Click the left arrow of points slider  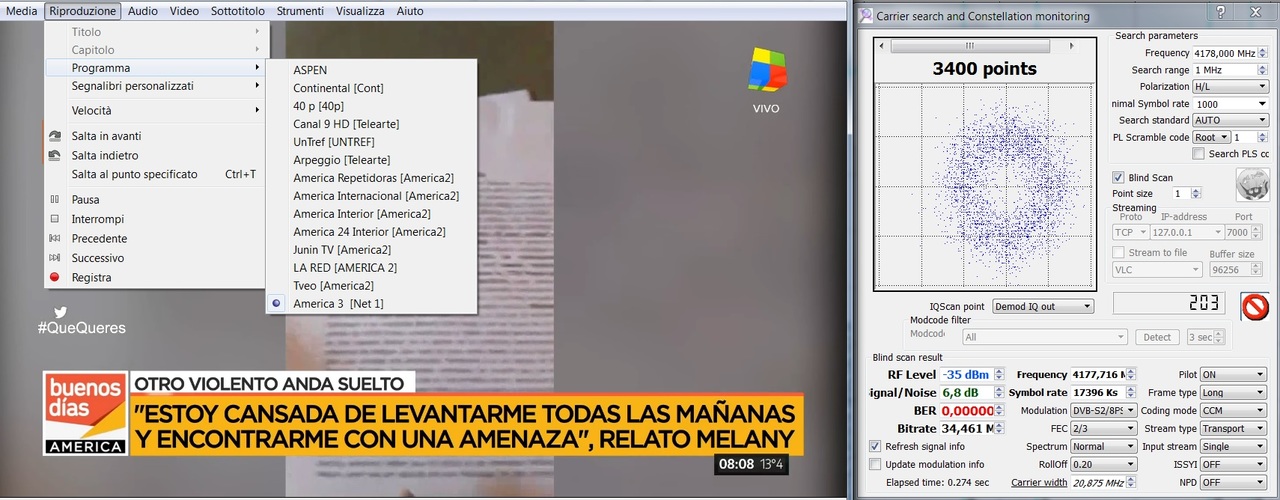coord(881,45)
